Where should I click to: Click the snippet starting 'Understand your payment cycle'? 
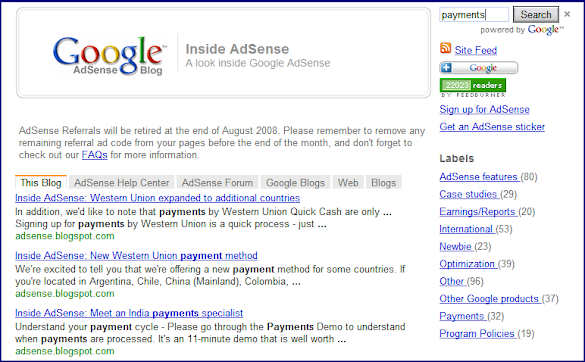[x=210, y=333]
